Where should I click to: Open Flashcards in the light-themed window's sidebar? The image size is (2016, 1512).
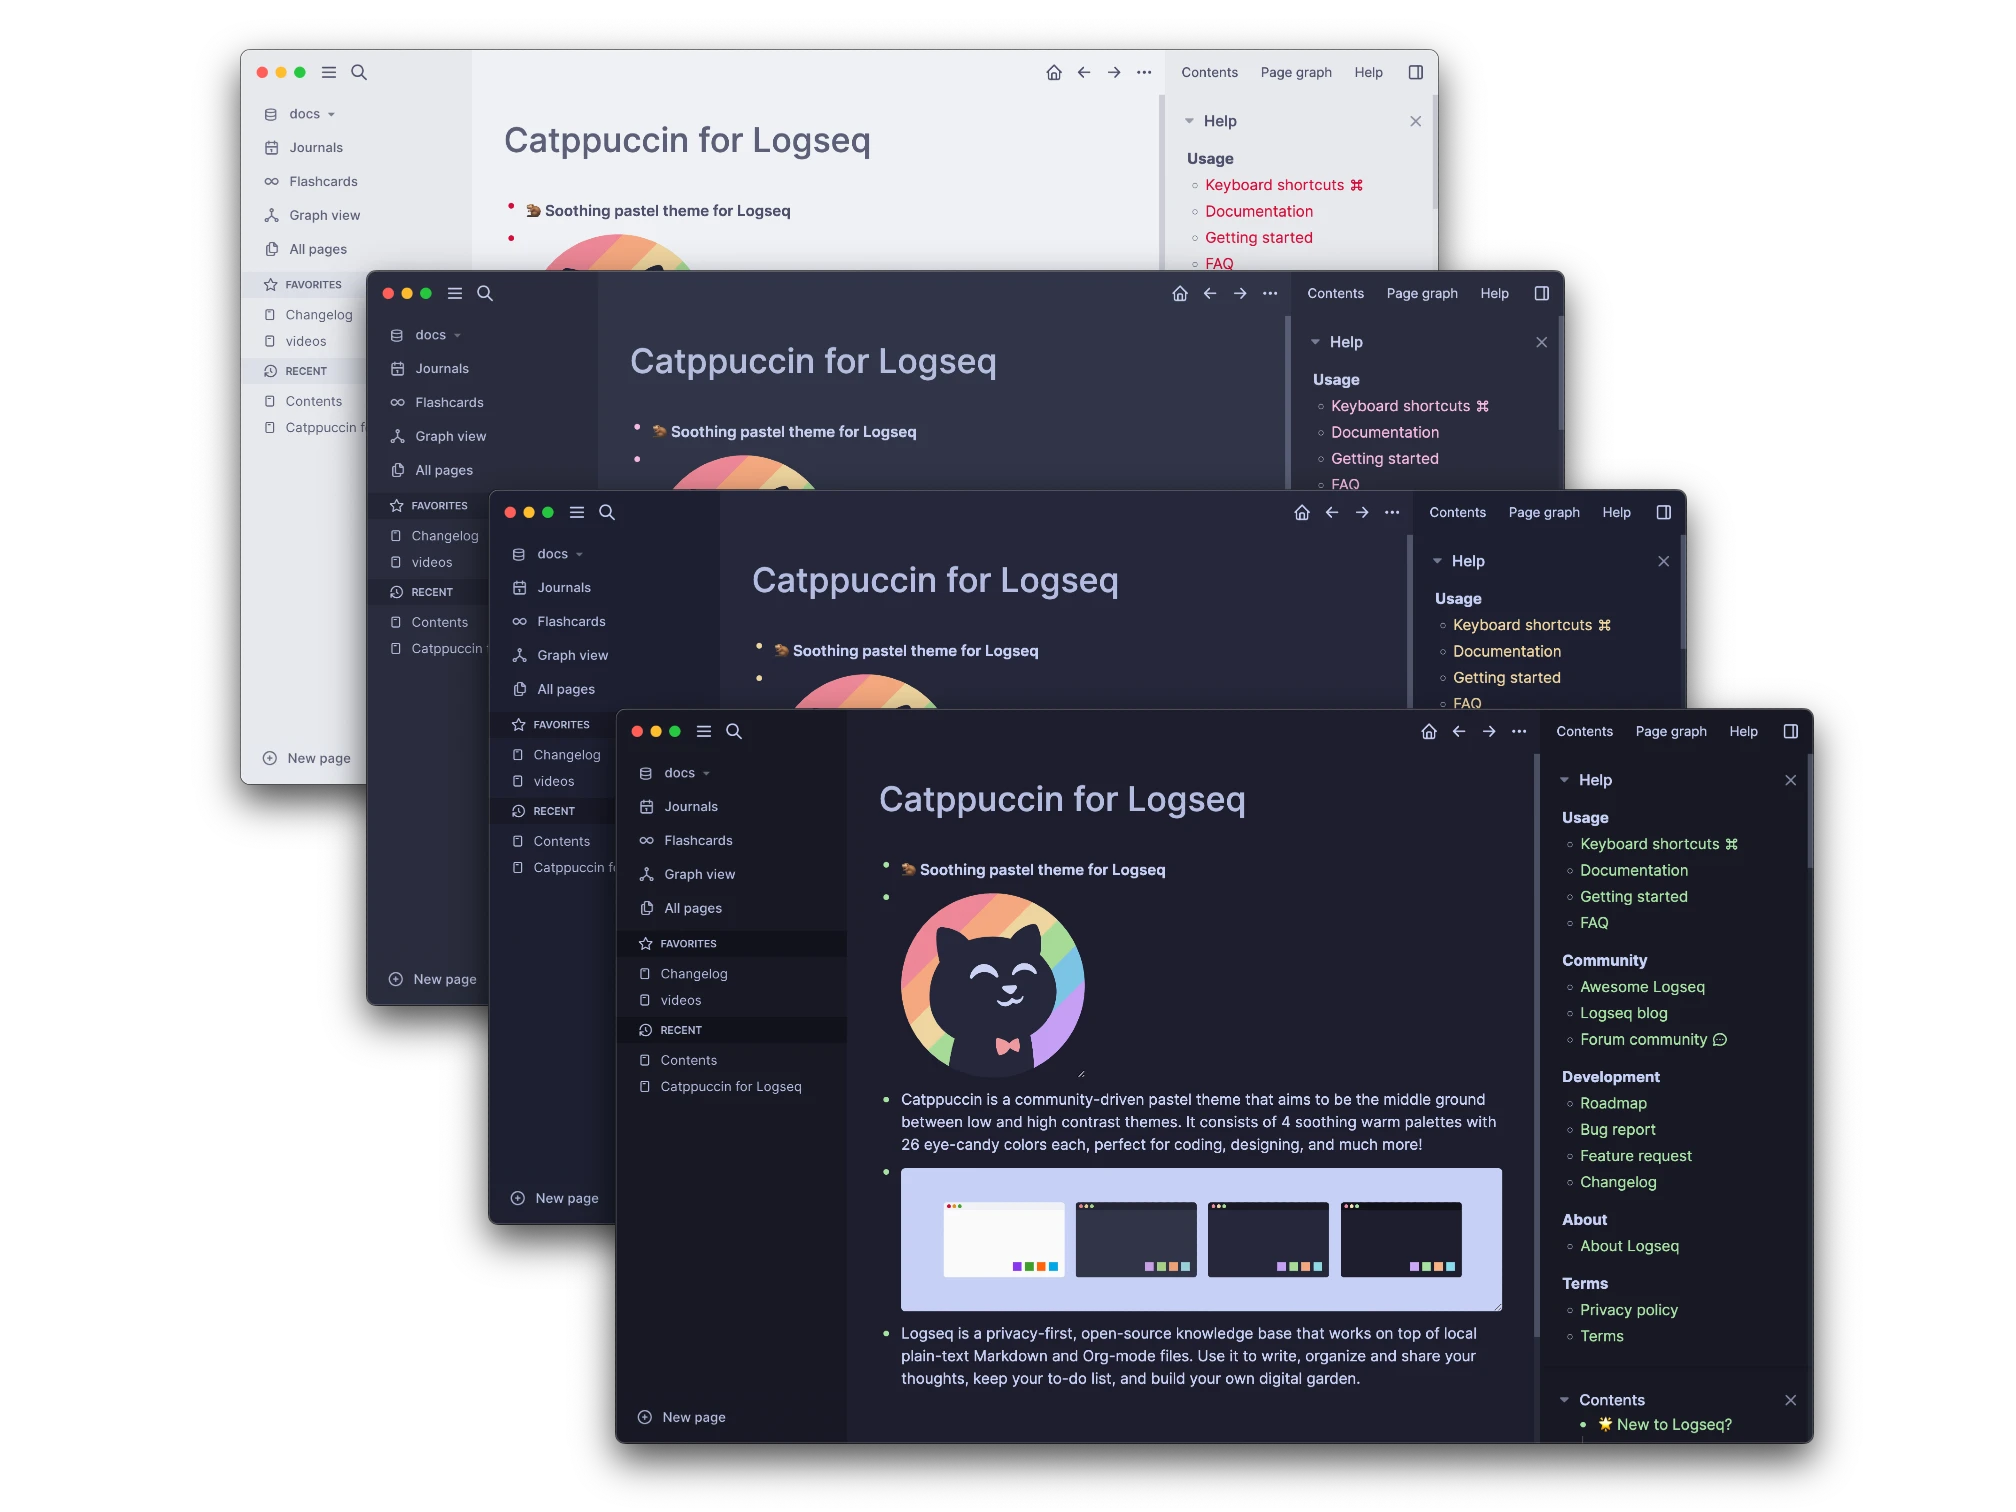[323, 181]
